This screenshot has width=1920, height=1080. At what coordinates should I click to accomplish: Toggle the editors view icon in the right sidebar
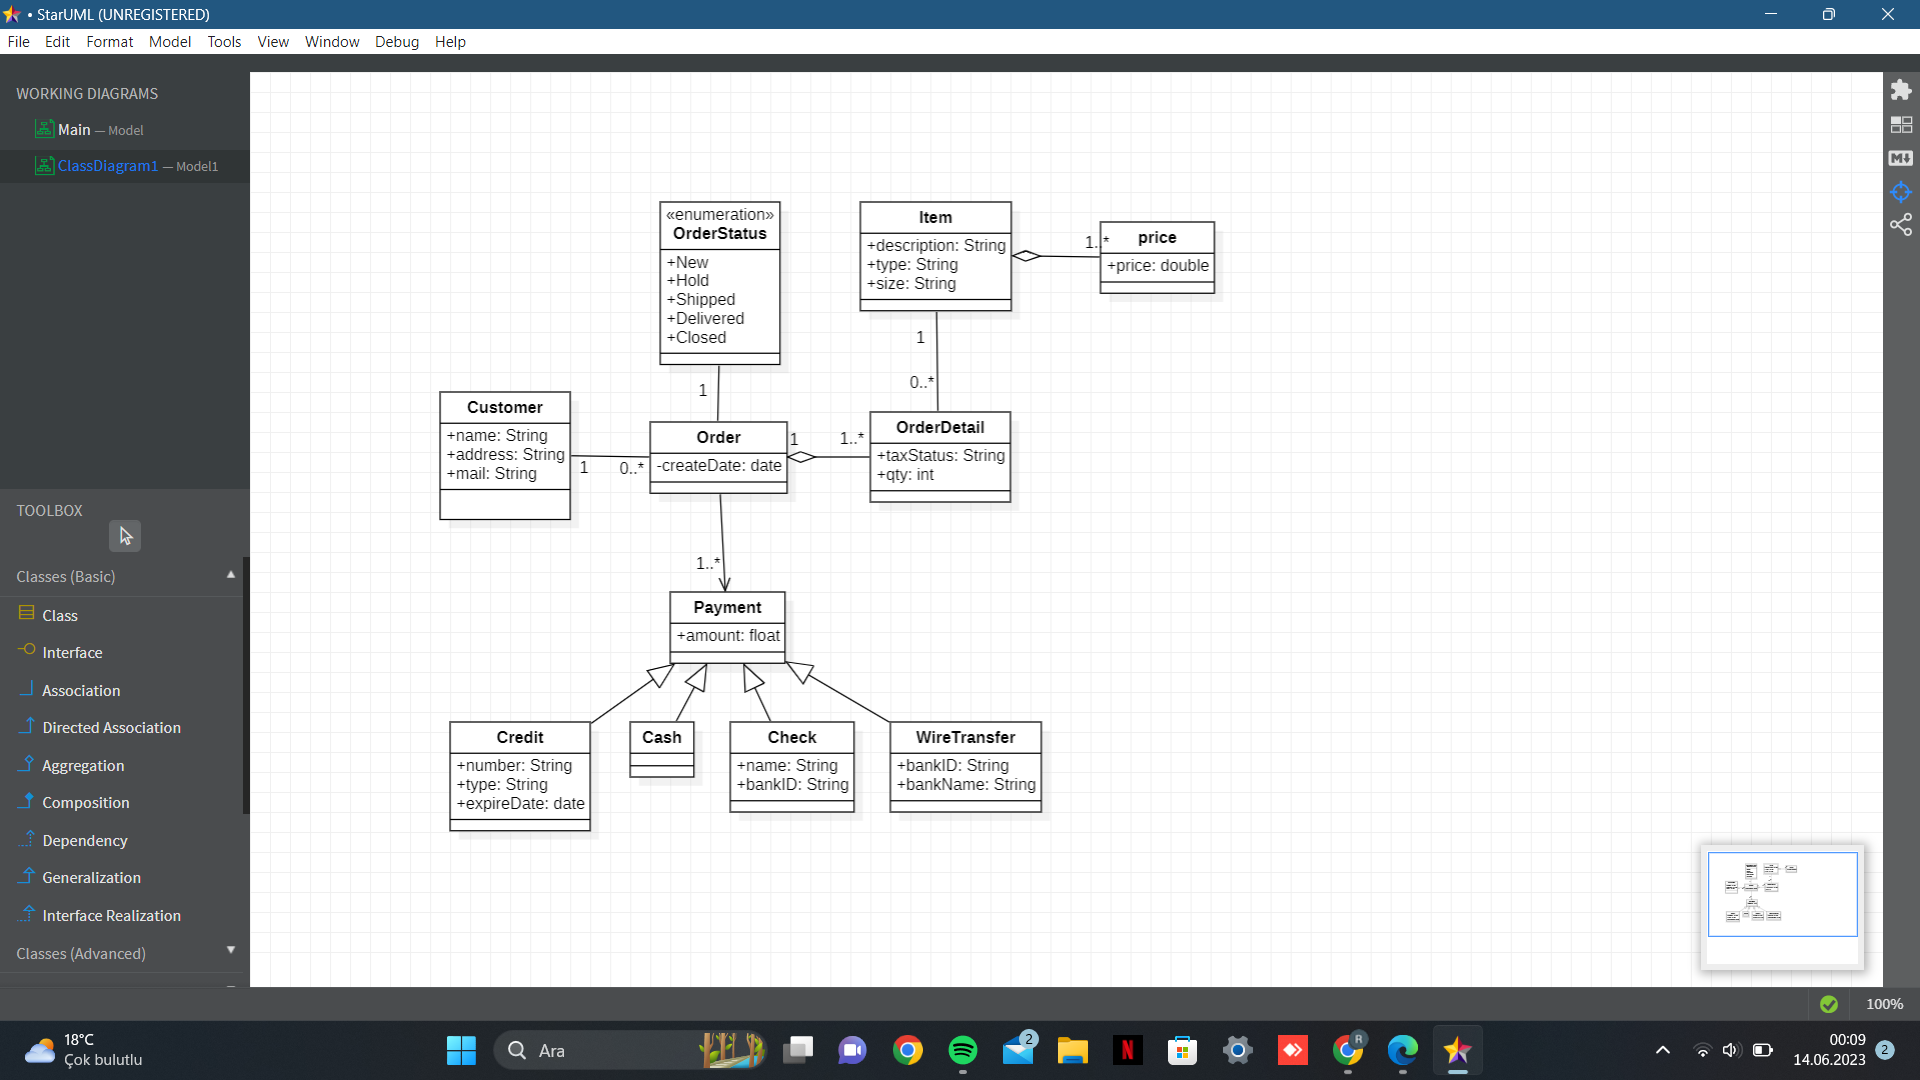click(1901, 124)
